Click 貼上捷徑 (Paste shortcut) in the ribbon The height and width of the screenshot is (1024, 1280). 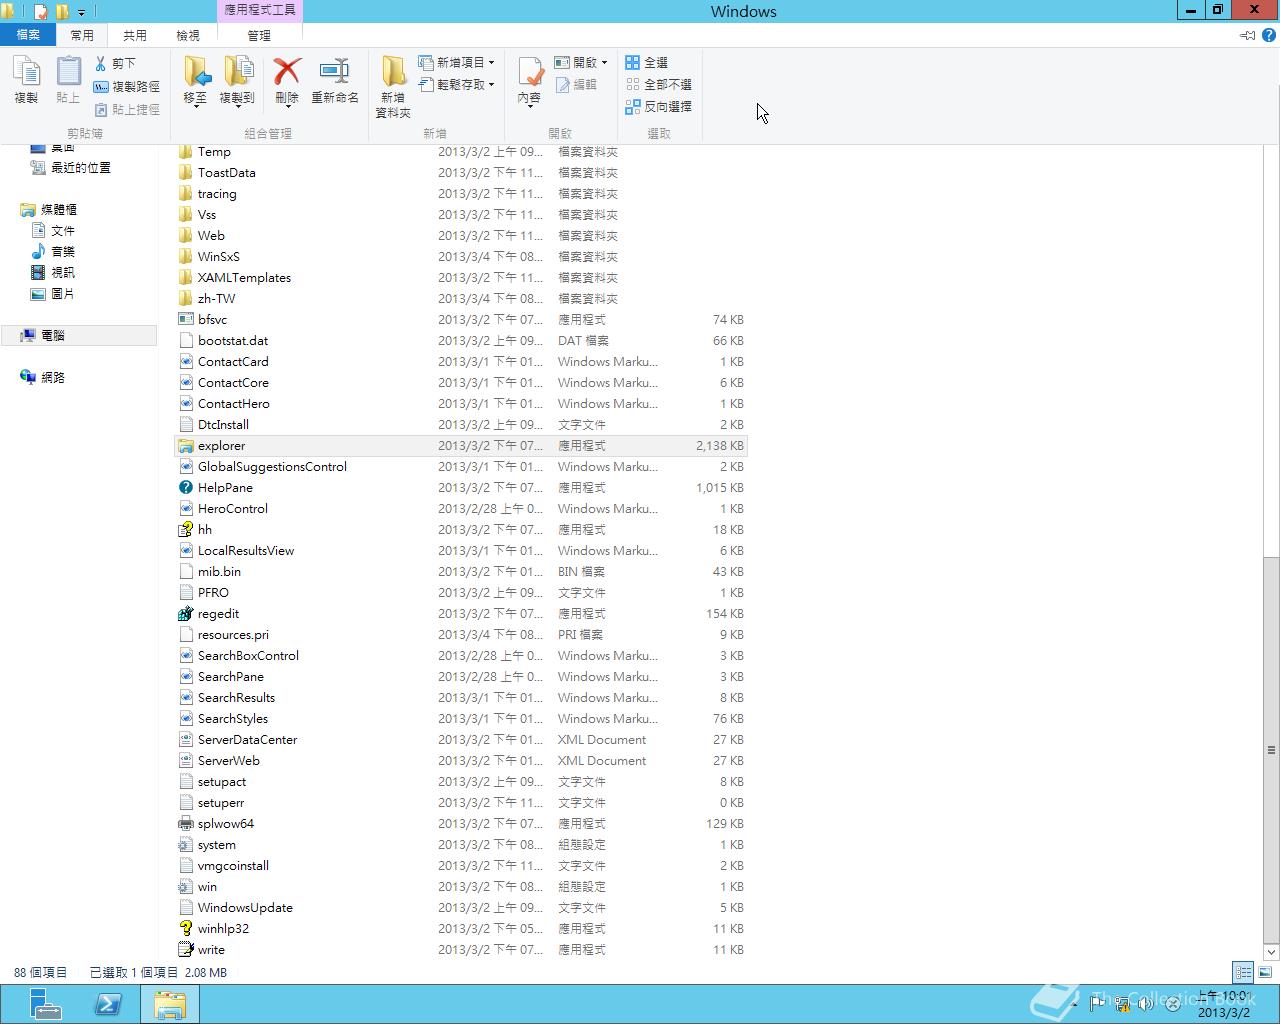(127, 110)
